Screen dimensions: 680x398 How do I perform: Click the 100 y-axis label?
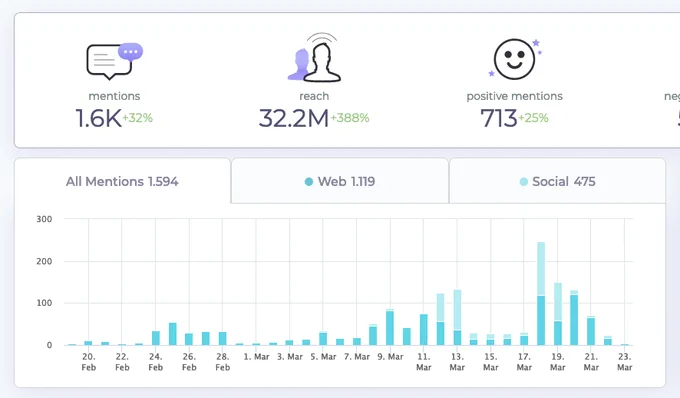point(44,303)
